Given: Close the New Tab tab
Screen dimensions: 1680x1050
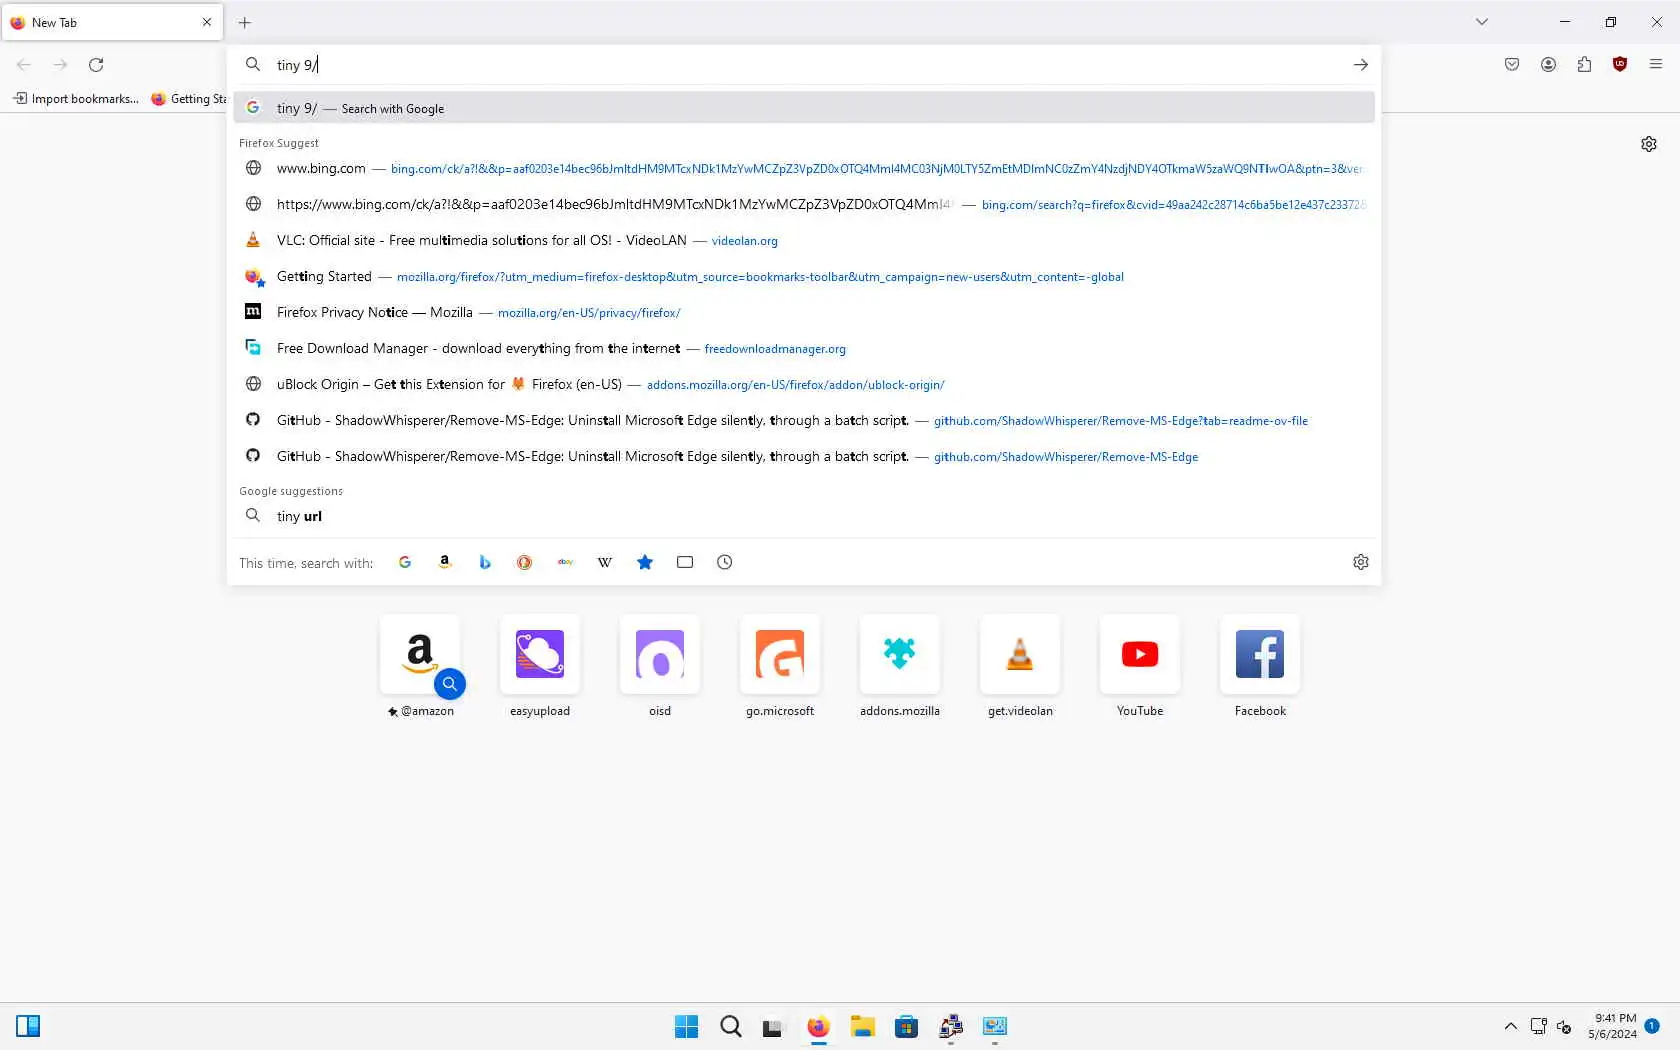Looking at the screenshot, I should (x=207, y=22).
